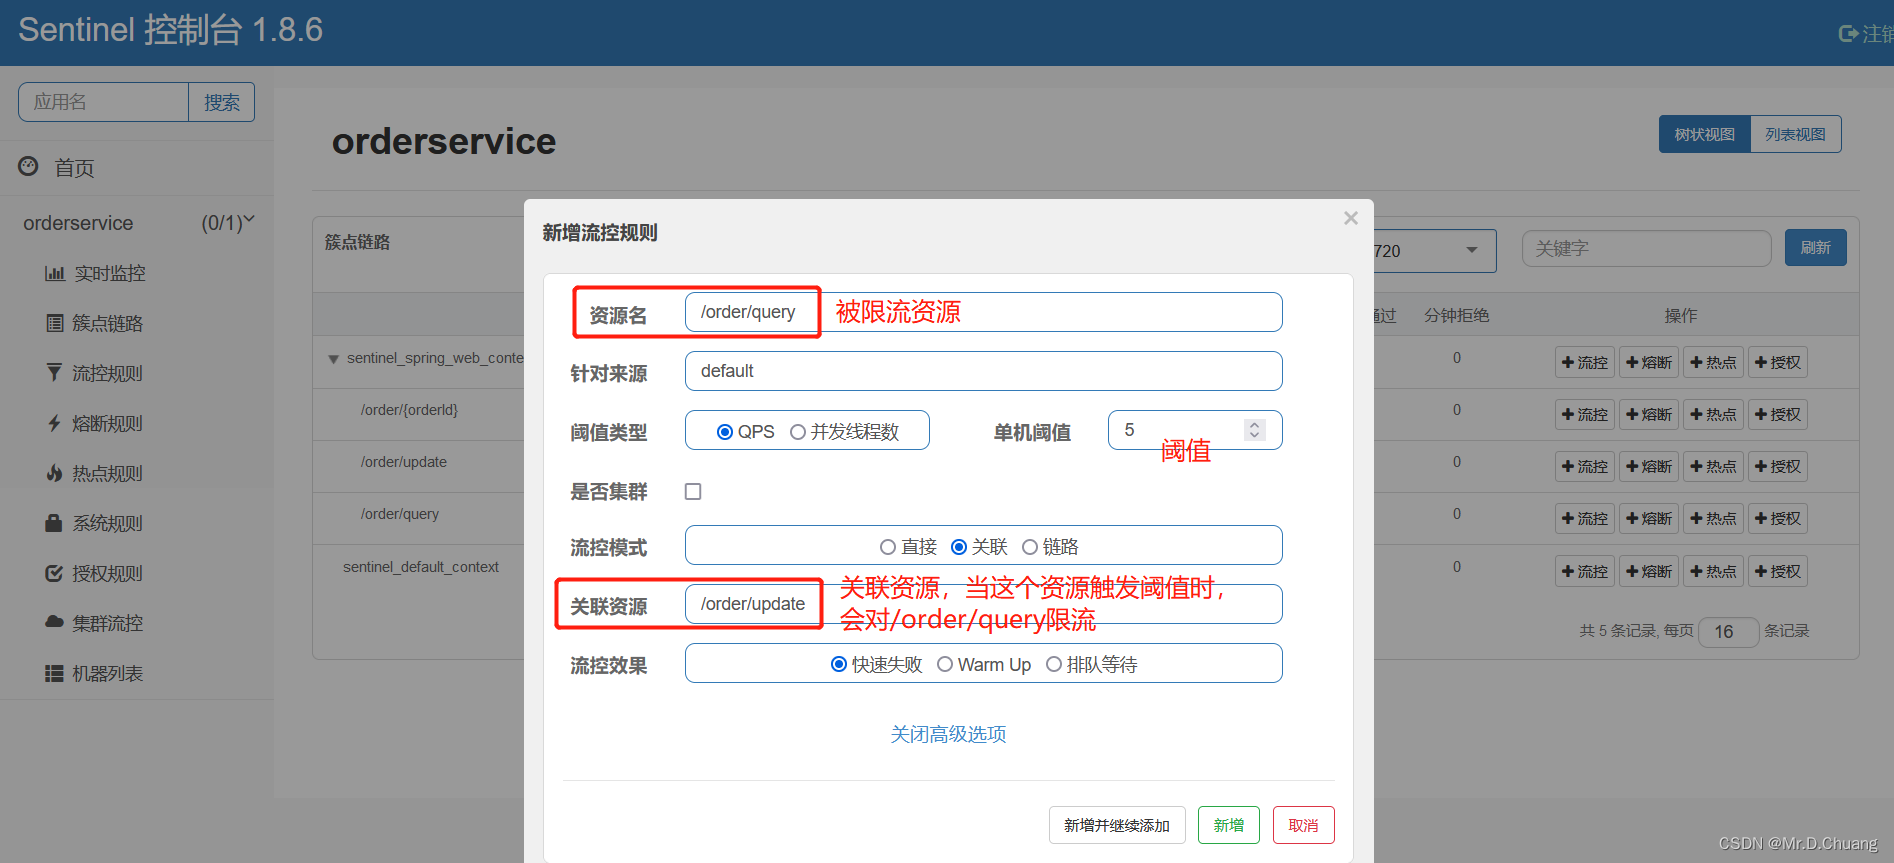1894x863 pixels.
Task: Switch to 列表视图 tab
Action: click(x=1795, y=134)
